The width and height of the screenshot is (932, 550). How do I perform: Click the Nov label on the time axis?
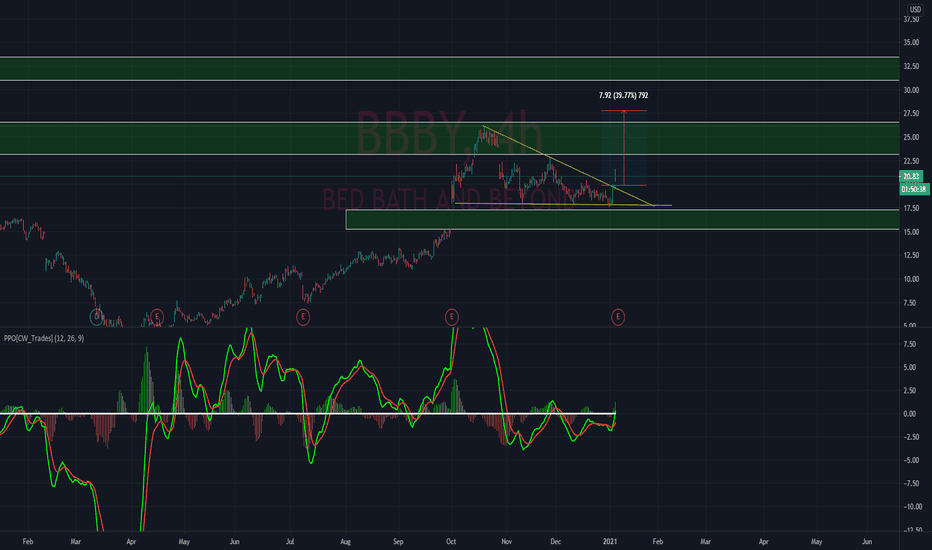pyautogui.click(x=506, y=542)
